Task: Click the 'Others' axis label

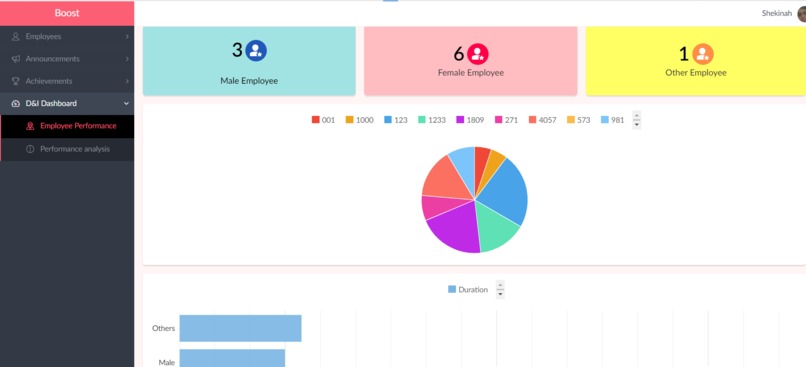Action: [x=163, y=328]
